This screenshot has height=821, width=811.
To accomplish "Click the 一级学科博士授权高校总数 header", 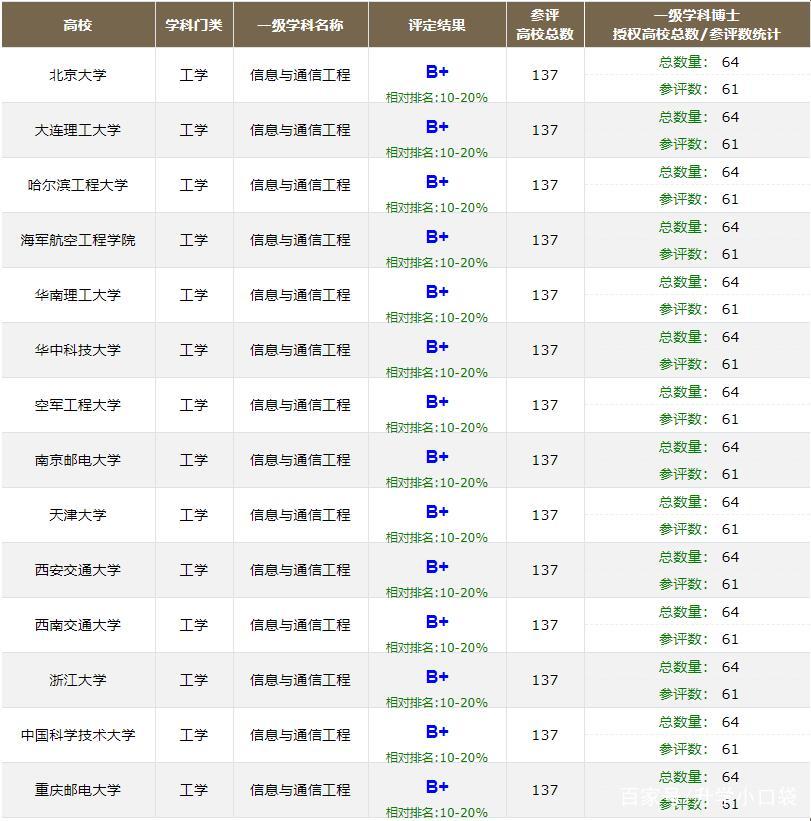I will pos(697,25).
